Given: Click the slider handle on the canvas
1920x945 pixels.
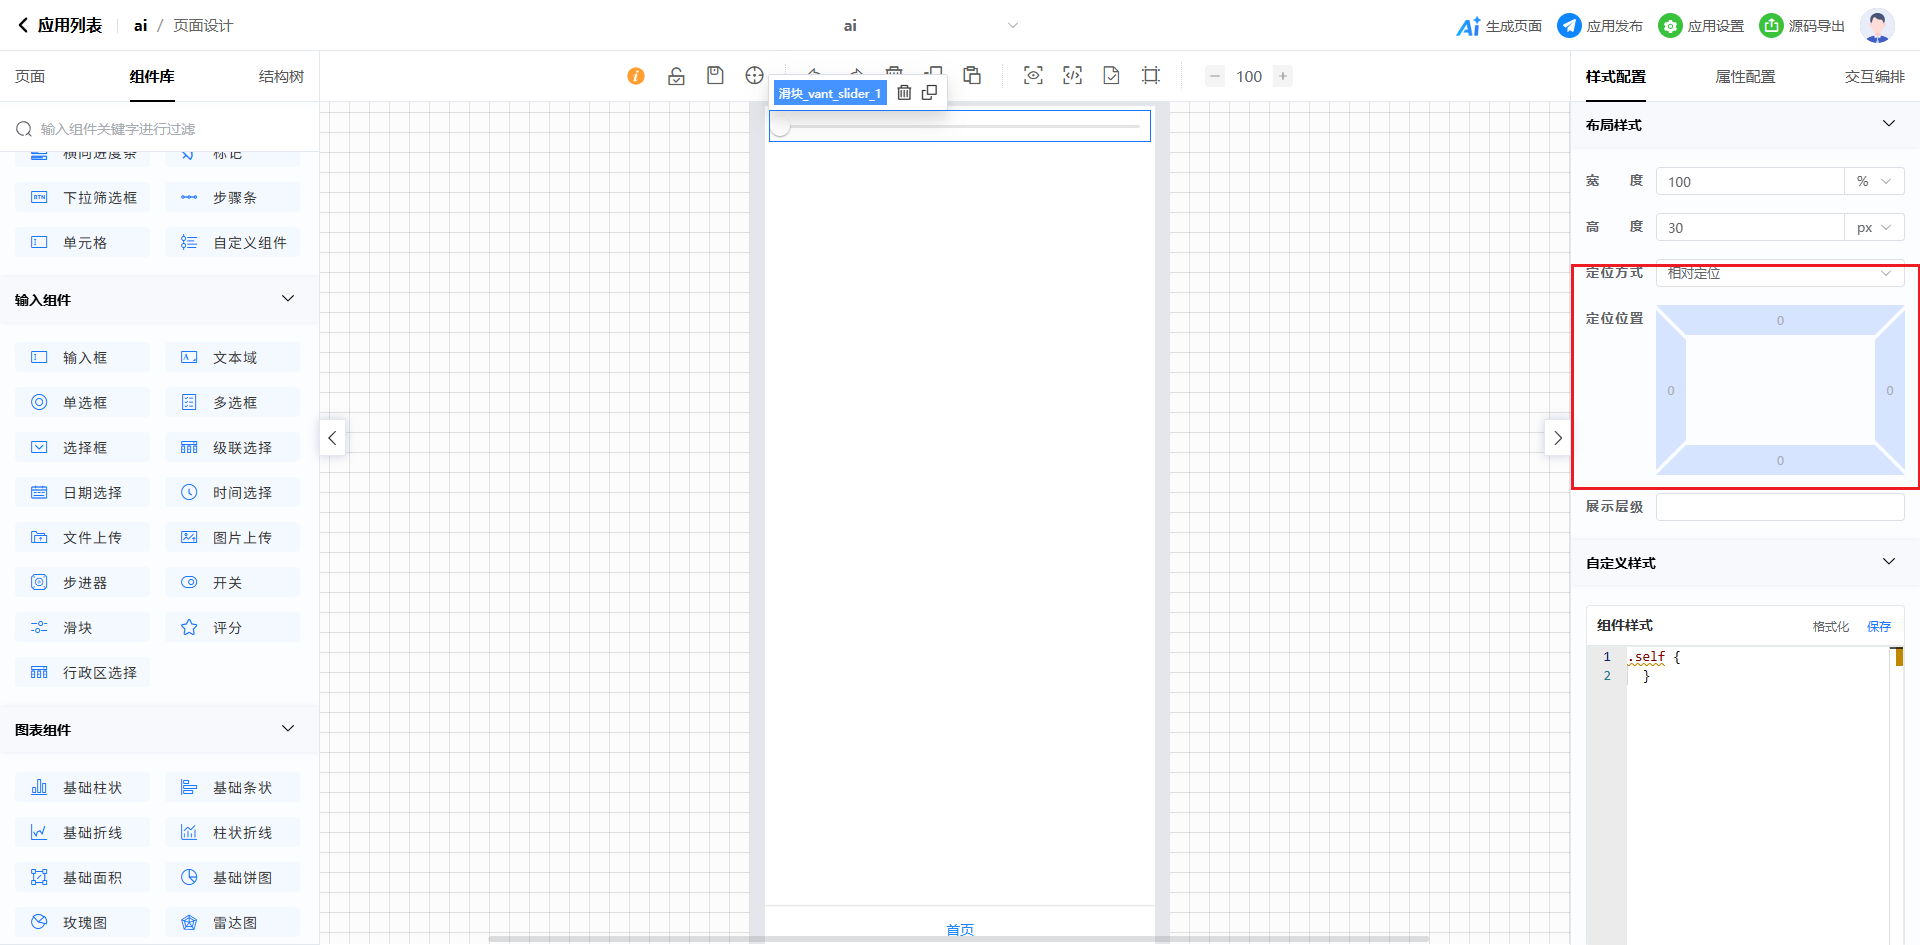Looking at the screenshot, I should coord(781,127).
